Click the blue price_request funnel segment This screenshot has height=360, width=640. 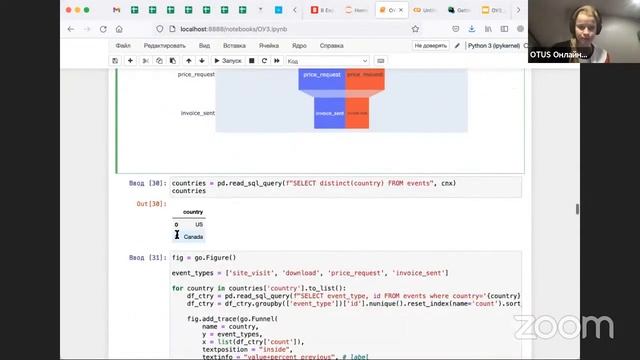(x=322, y=79)
